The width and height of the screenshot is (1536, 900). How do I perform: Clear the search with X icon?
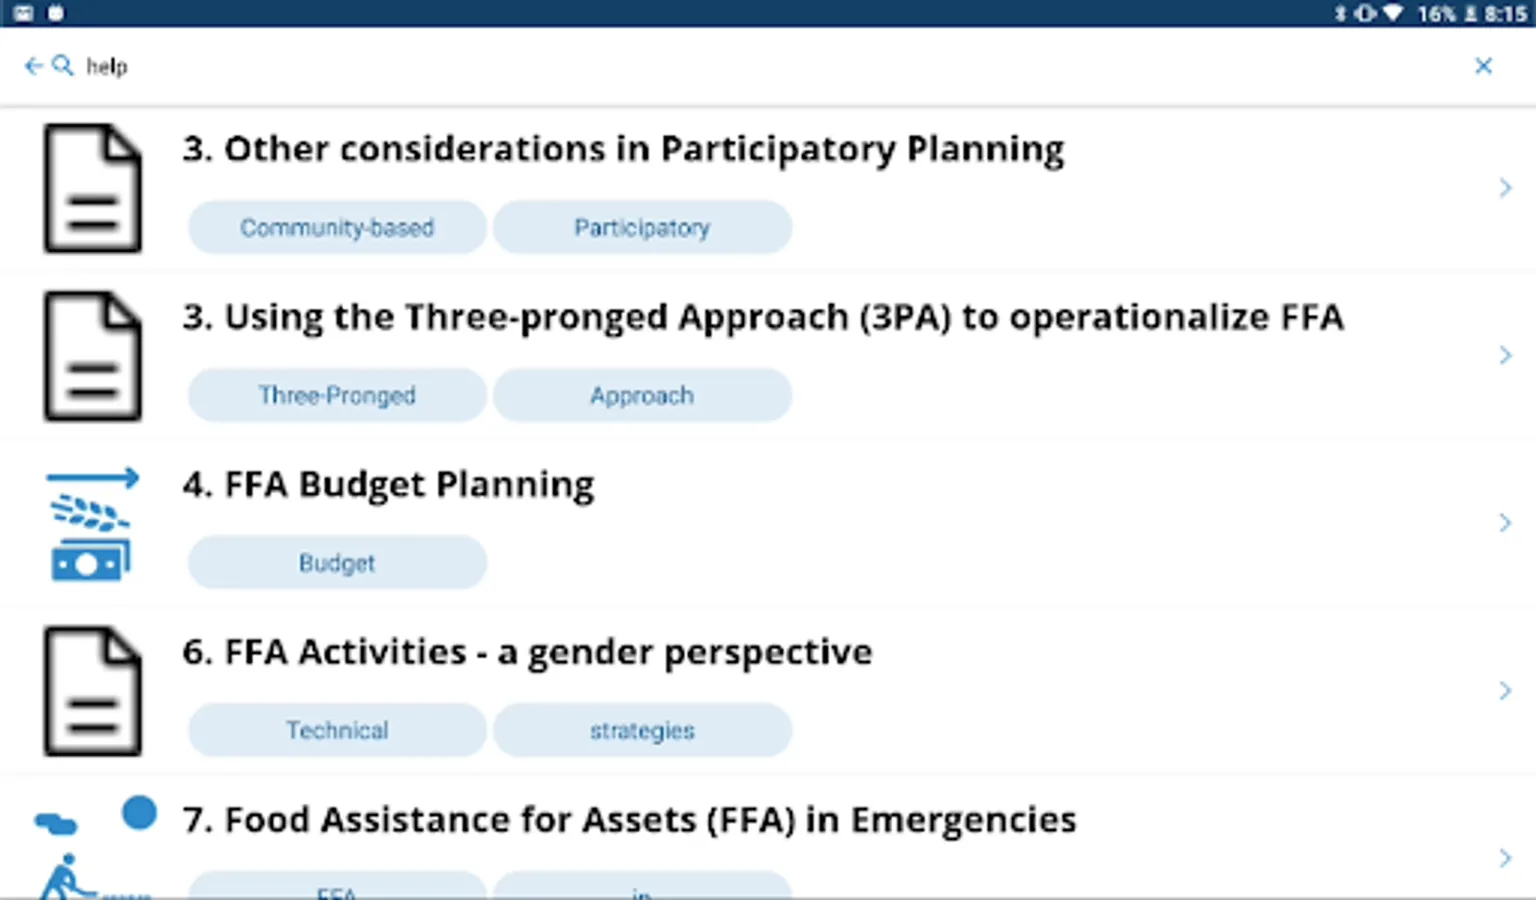point(1483,66)
